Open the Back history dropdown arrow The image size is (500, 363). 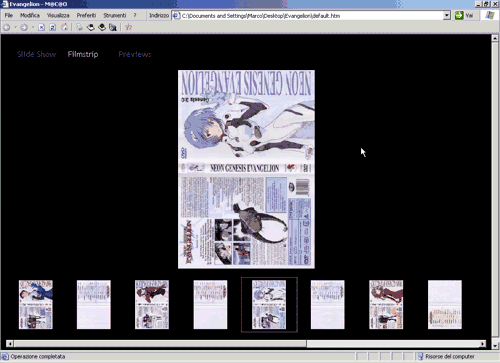tap(15, 27)
